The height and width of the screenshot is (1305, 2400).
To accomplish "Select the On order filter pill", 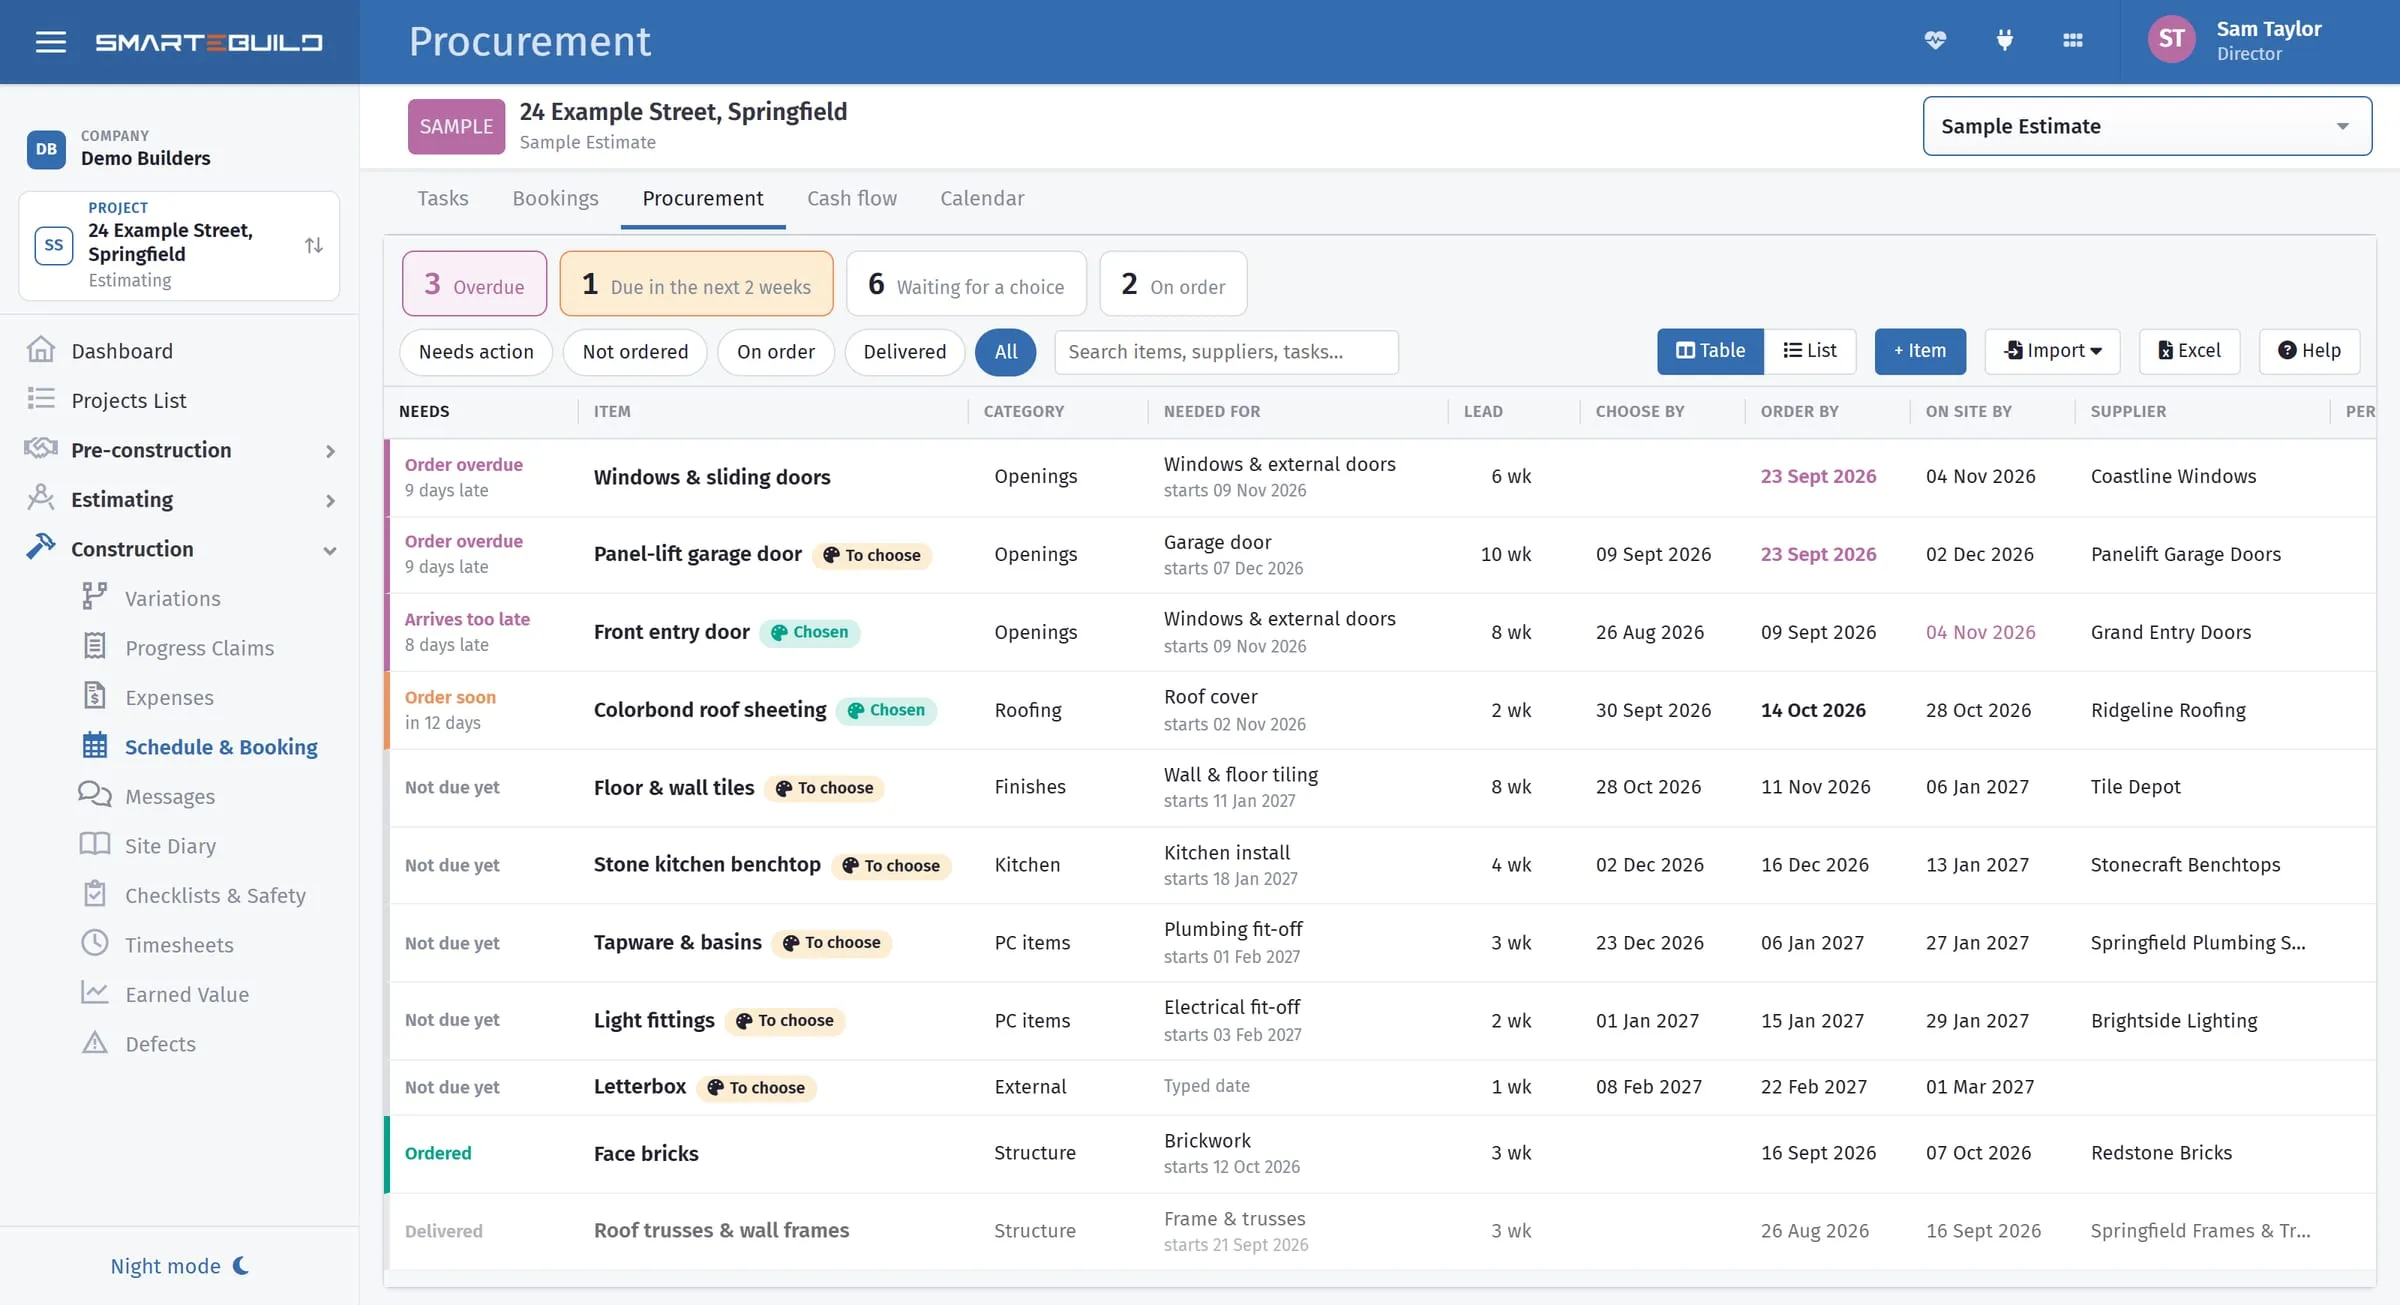I will click(776, 352).
